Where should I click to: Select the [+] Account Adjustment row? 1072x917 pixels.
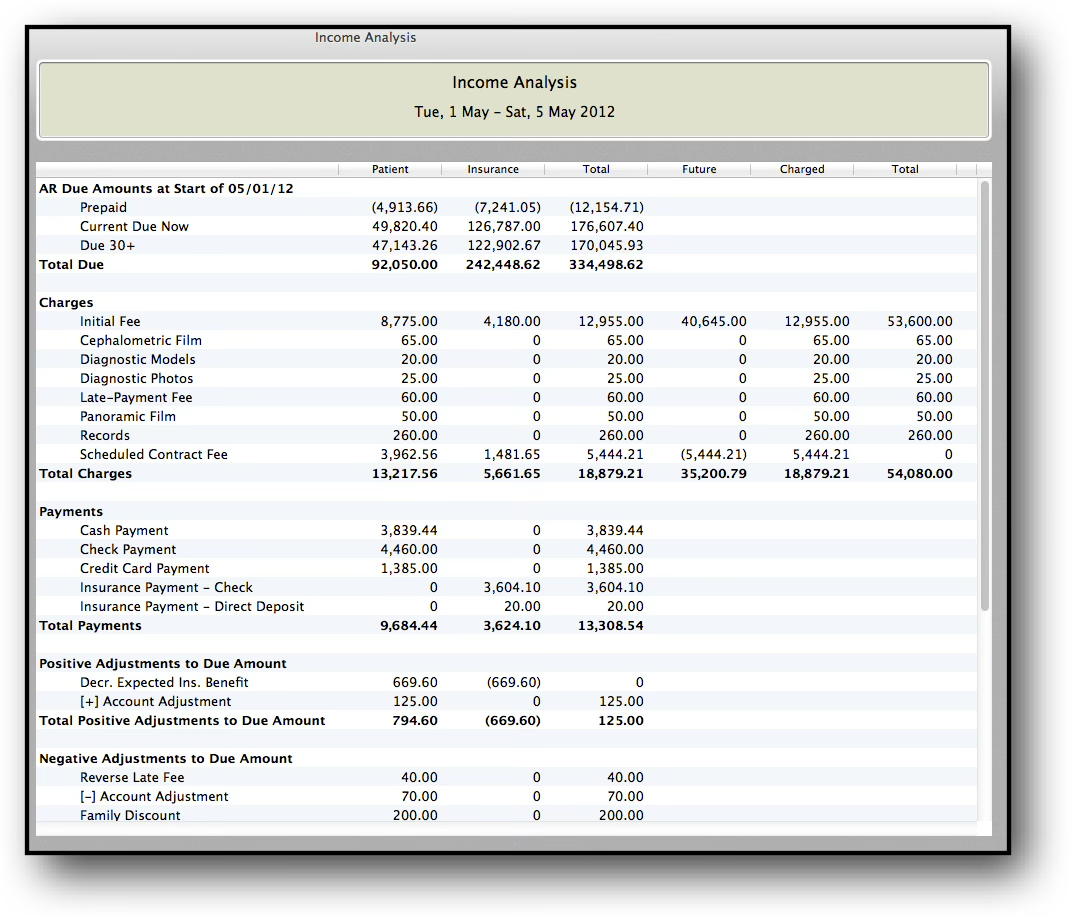pyautogui.click(x=507, y=702)
